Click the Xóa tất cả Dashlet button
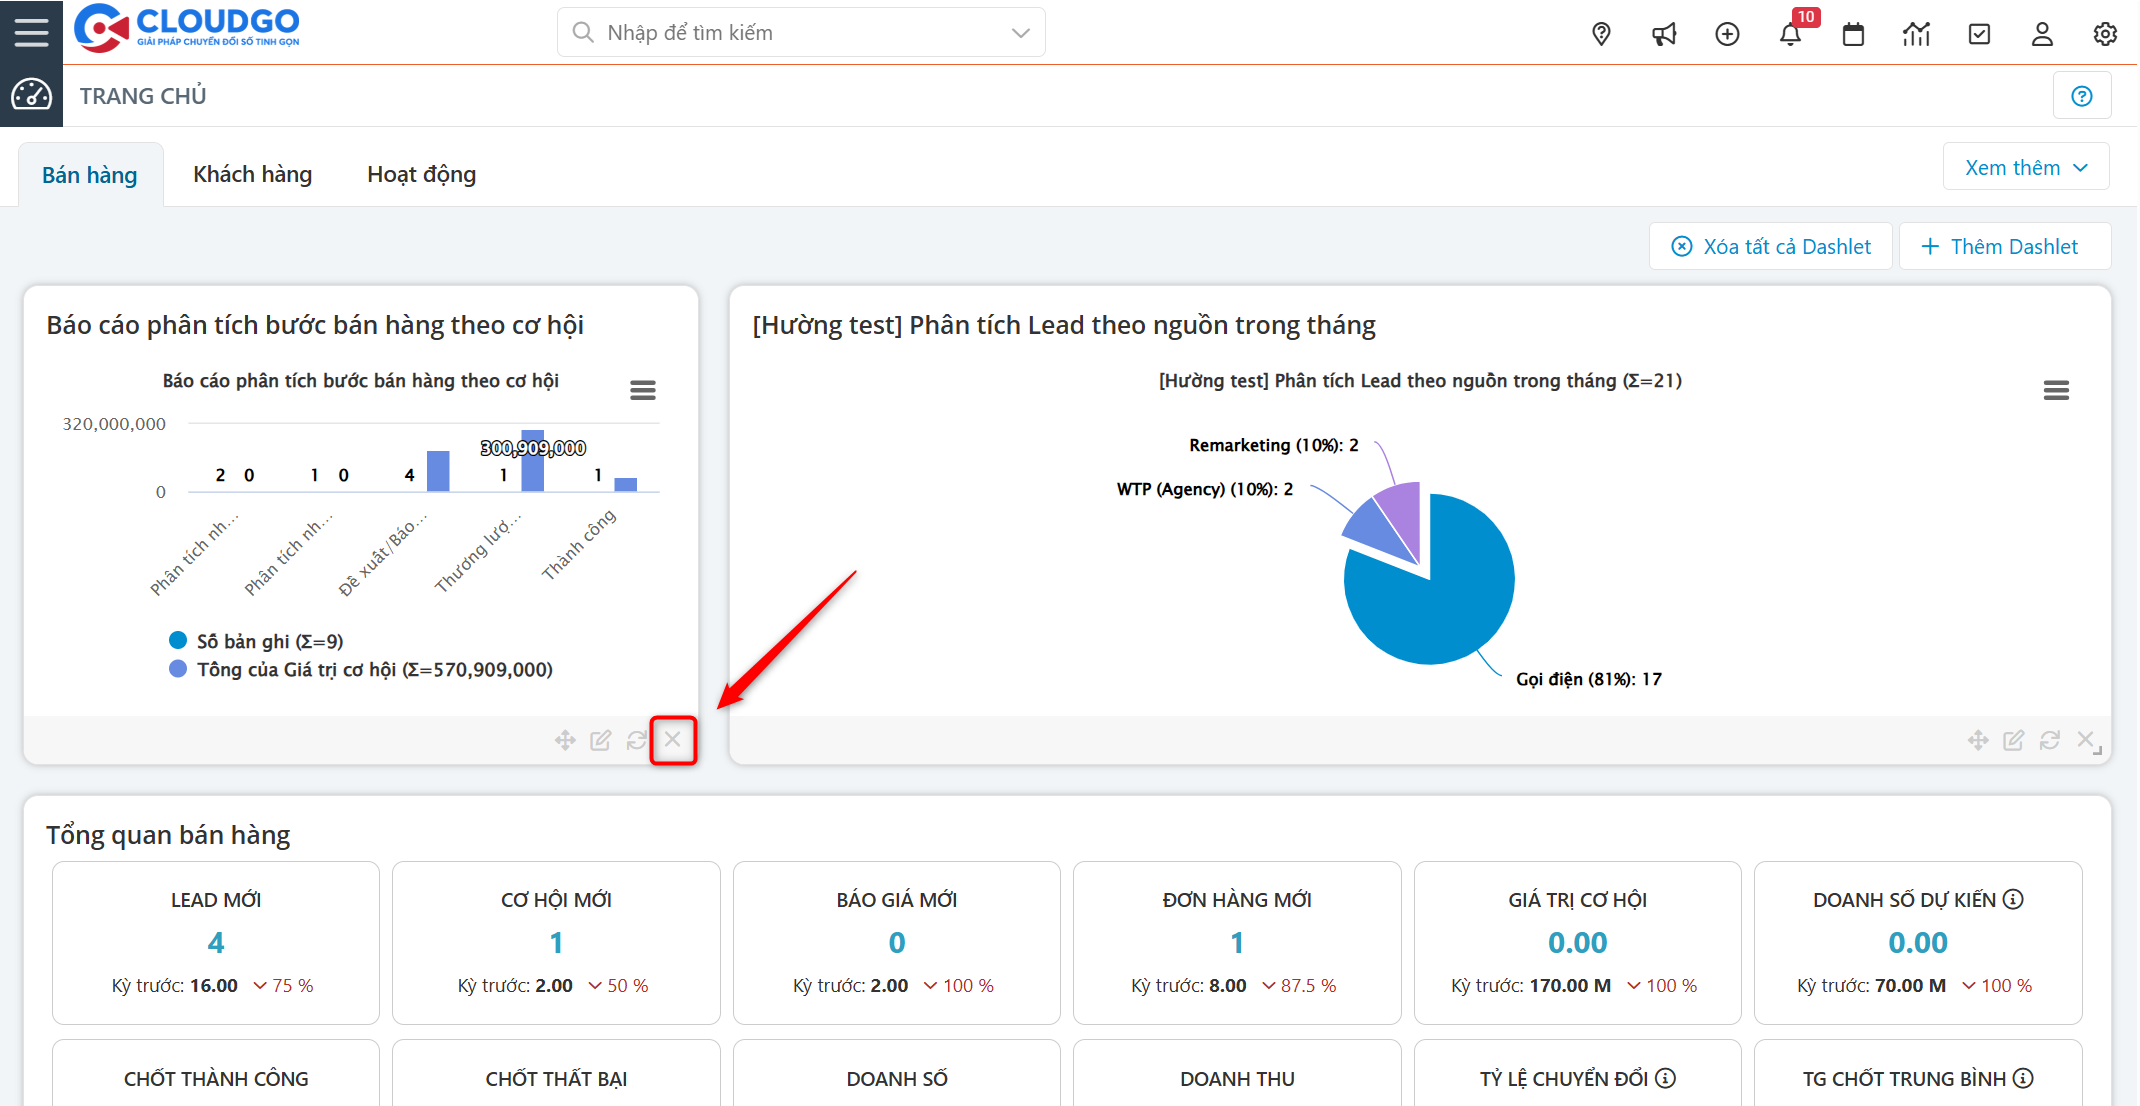Screen dimensions: 2140x1106 1771,246
